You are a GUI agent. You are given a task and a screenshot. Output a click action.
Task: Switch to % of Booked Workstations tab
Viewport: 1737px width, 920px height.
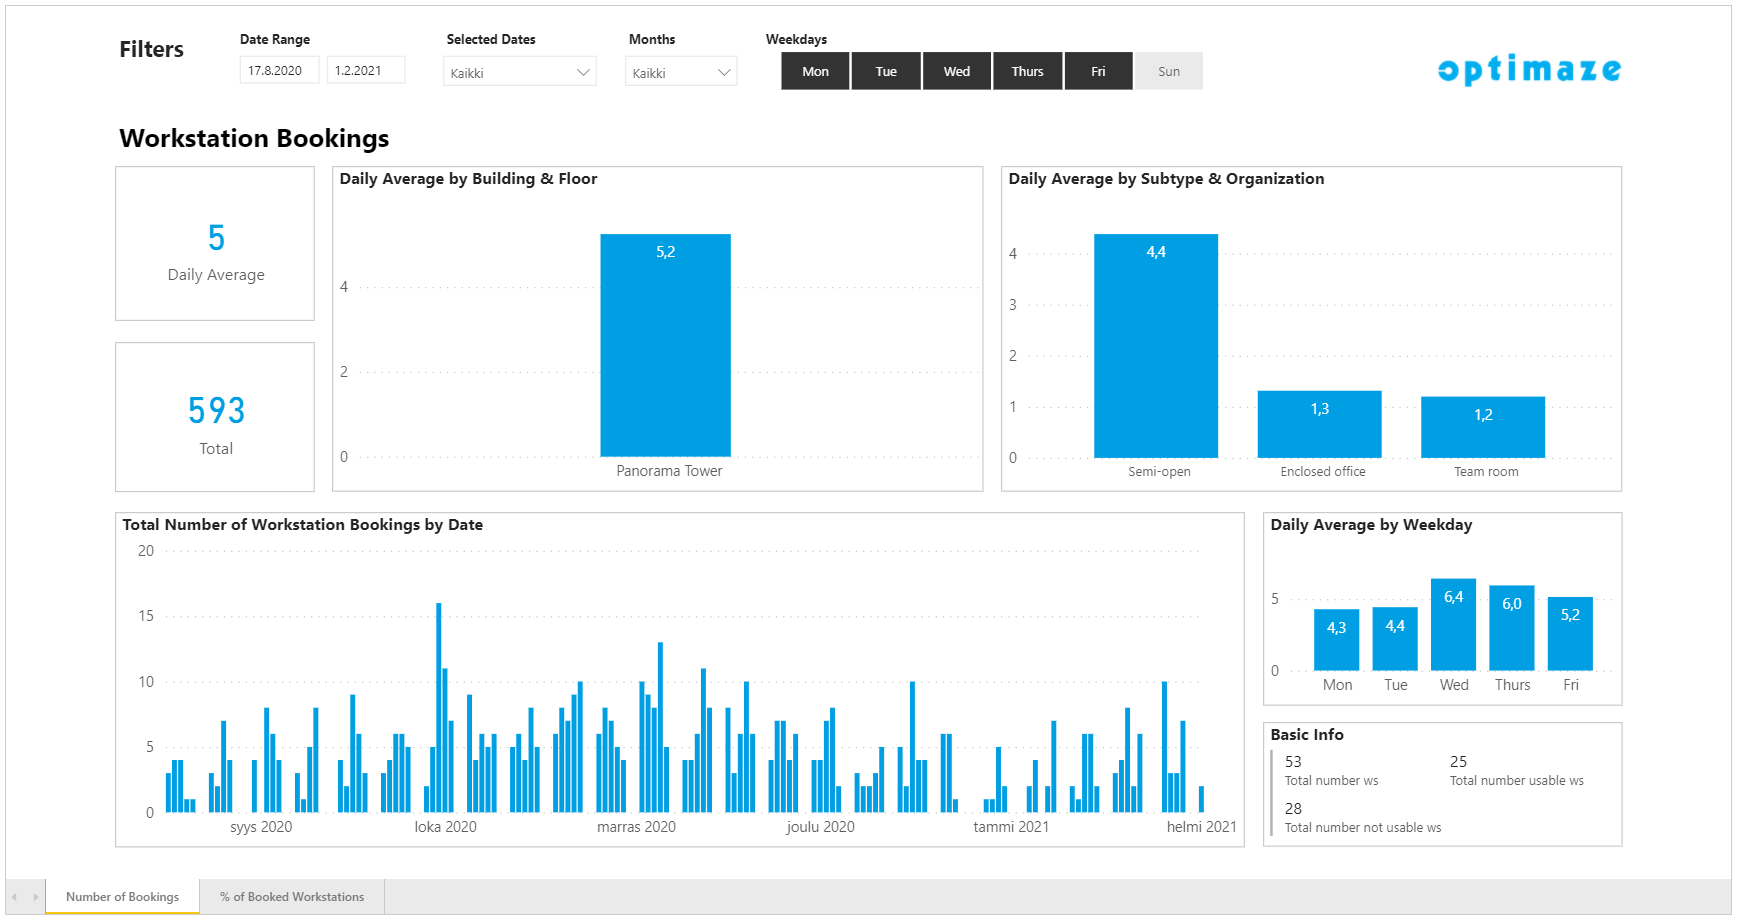pos(292,897)
